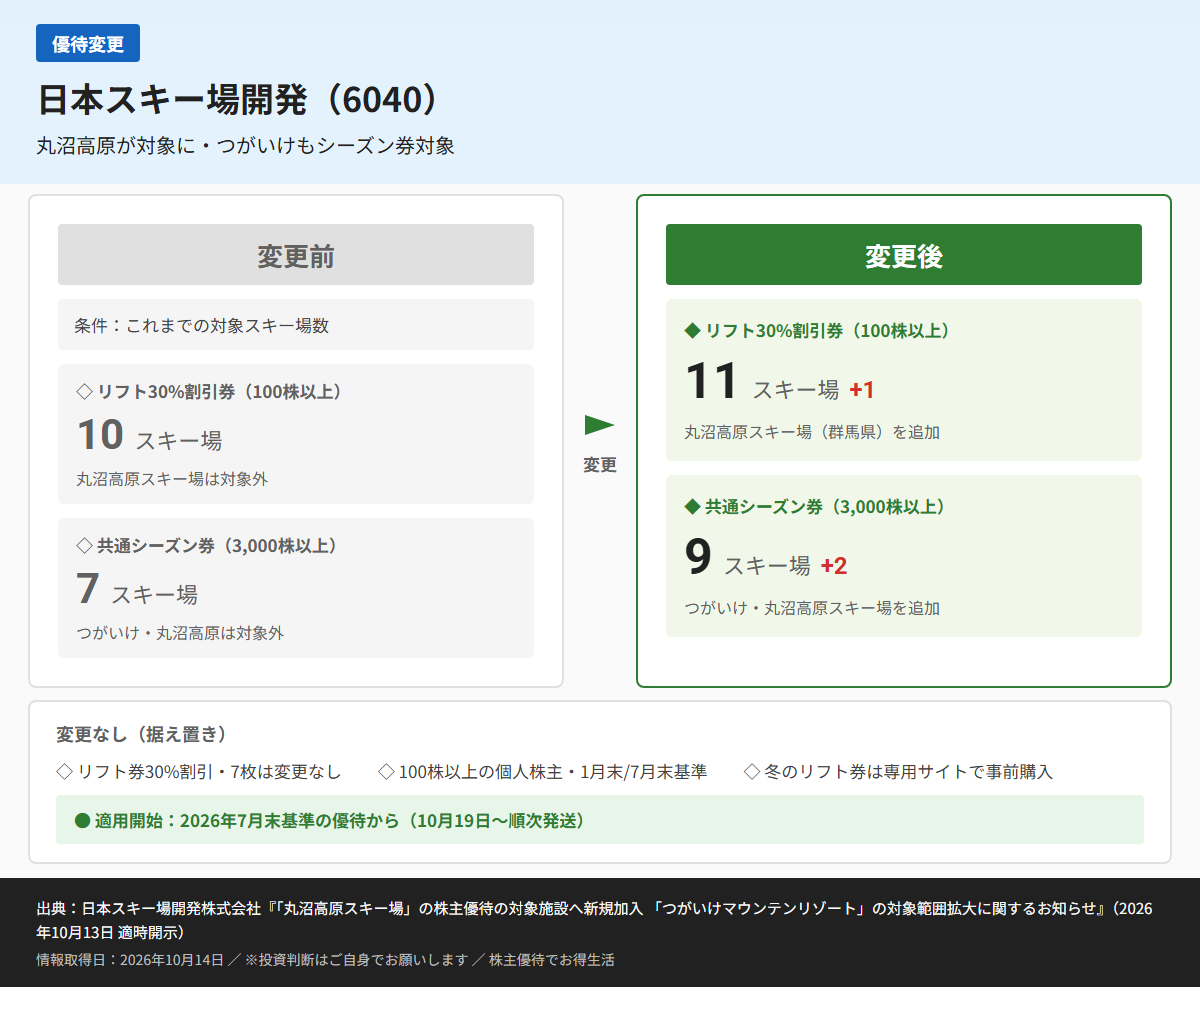Click the 変更 label under the arrow
1200x1011 pixels.
tap(600, 465)
